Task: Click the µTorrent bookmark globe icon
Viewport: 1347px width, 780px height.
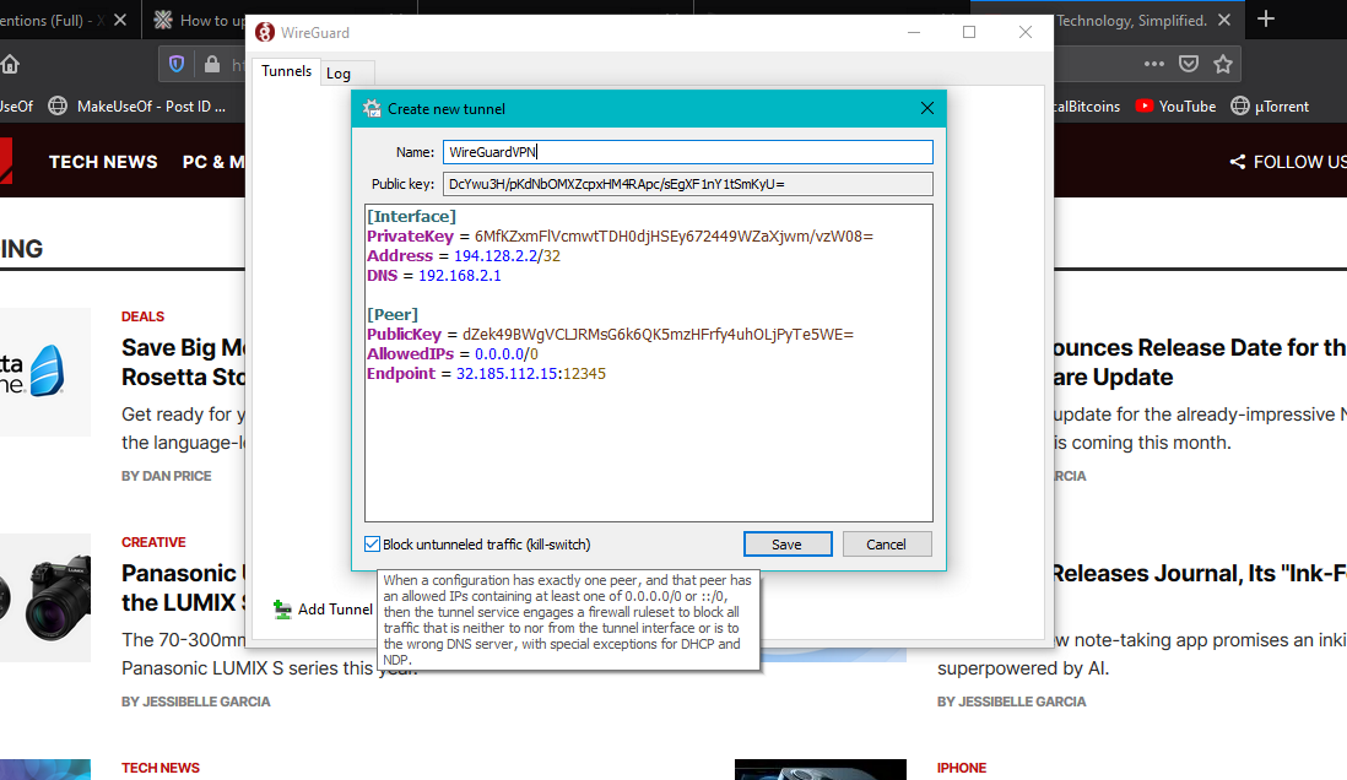Action: coord(1240,106)
